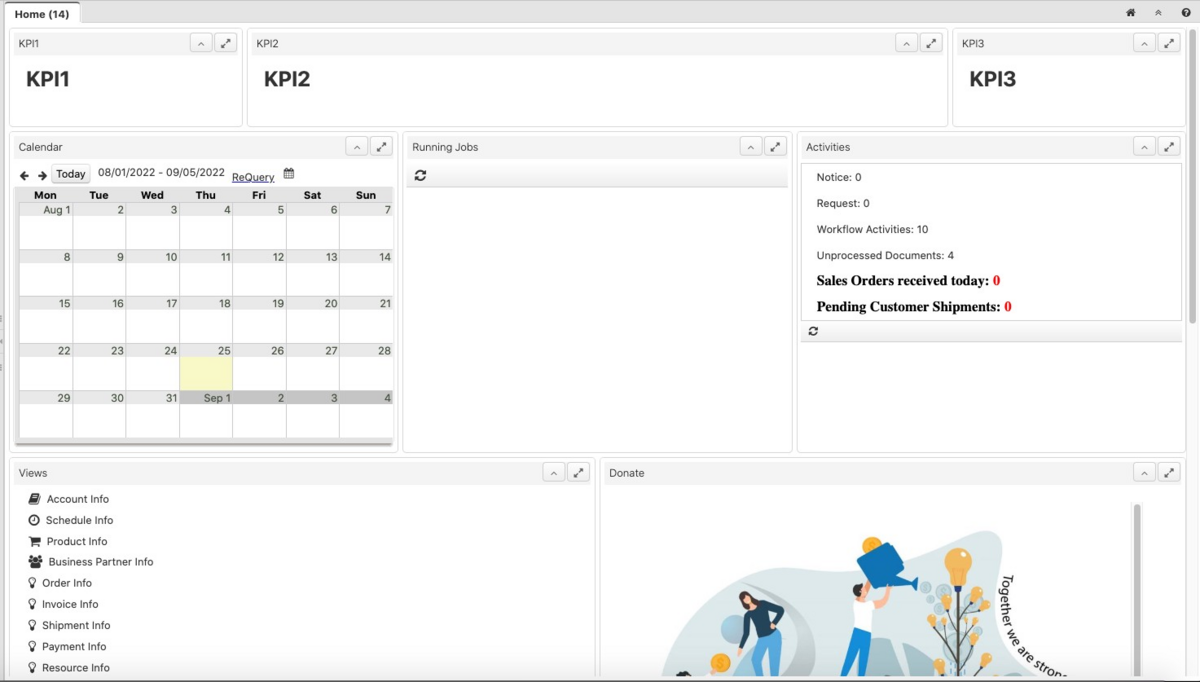Click the calendar date picker icon

289,174
